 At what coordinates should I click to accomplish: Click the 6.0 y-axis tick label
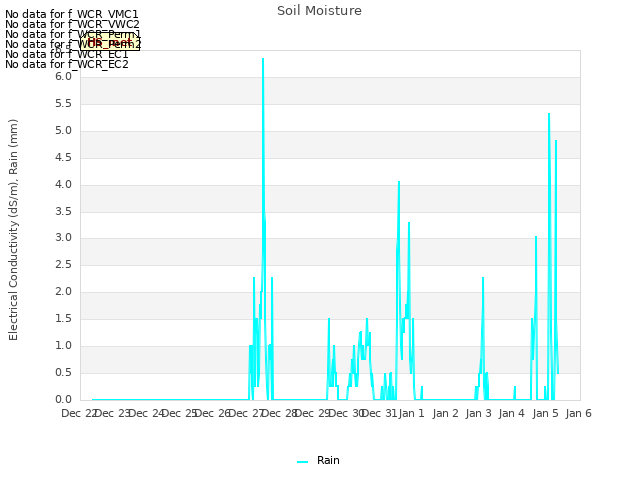tap(63, 77)
